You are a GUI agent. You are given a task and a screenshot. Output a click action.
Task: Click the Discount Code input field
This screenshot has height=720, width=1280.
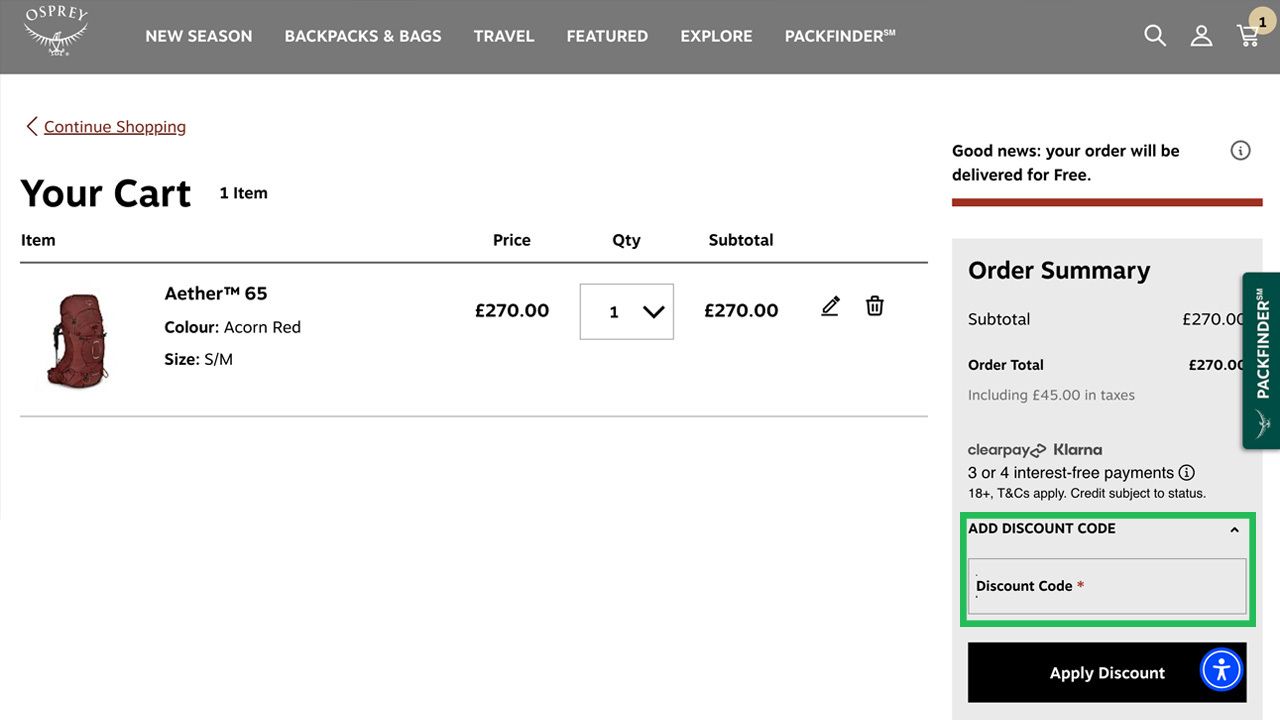pos(1107,586)
